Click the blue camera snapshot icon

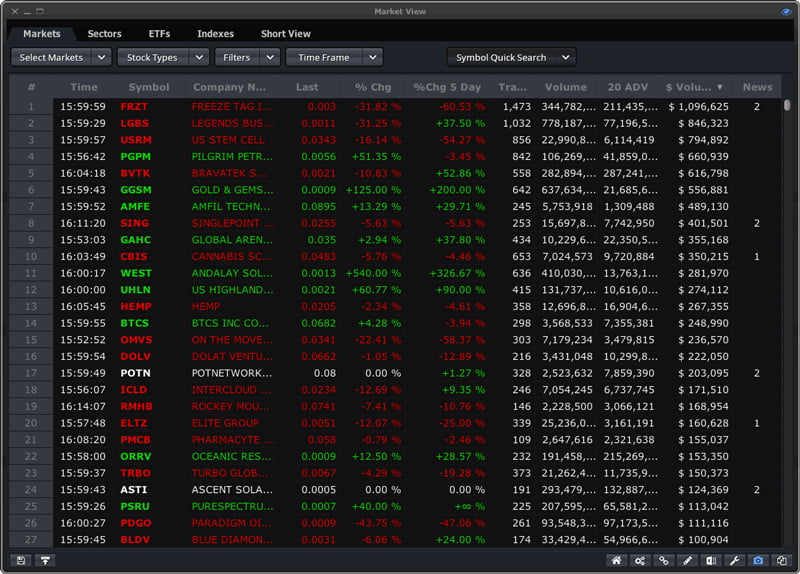pos(757,561)
